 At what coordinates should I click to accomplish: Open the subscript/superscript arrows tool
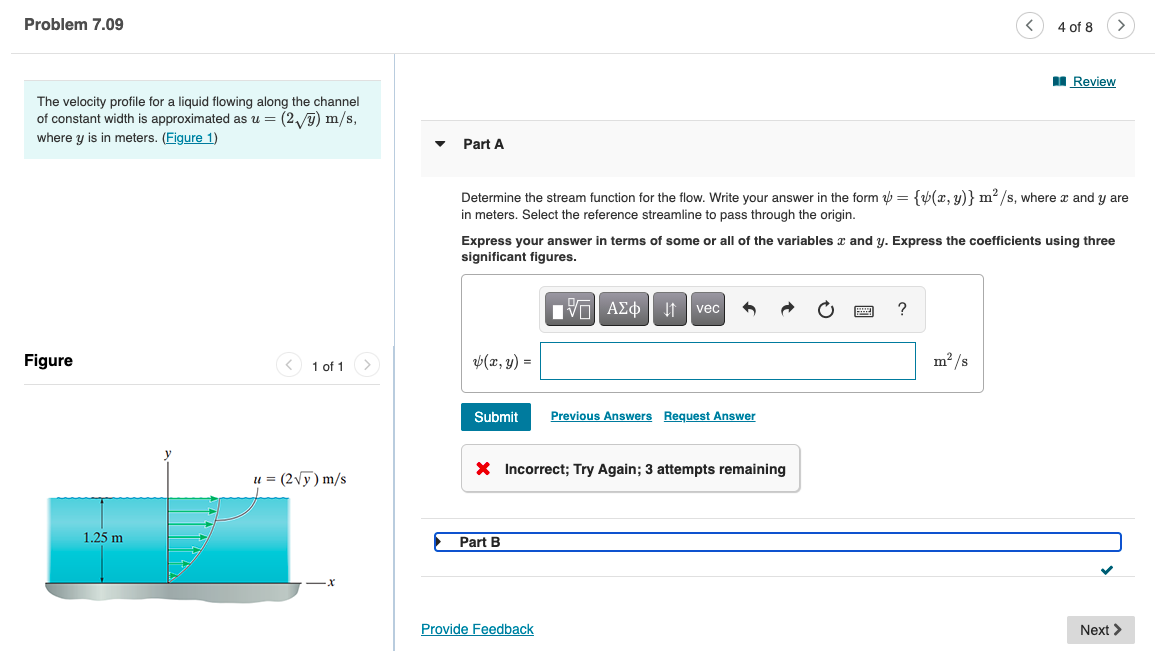[670, 309]
